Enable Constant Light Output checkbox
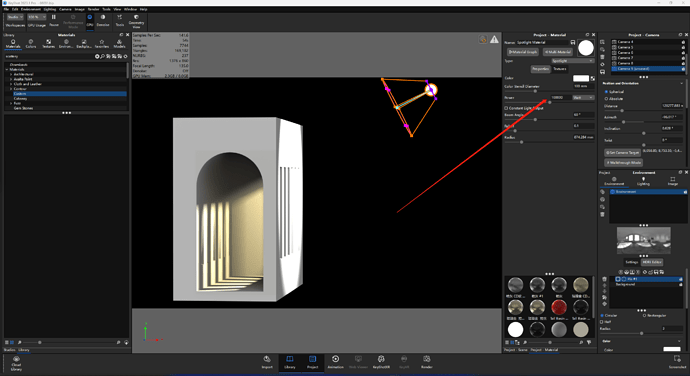The image size is (690, 376). click(506, 108)
